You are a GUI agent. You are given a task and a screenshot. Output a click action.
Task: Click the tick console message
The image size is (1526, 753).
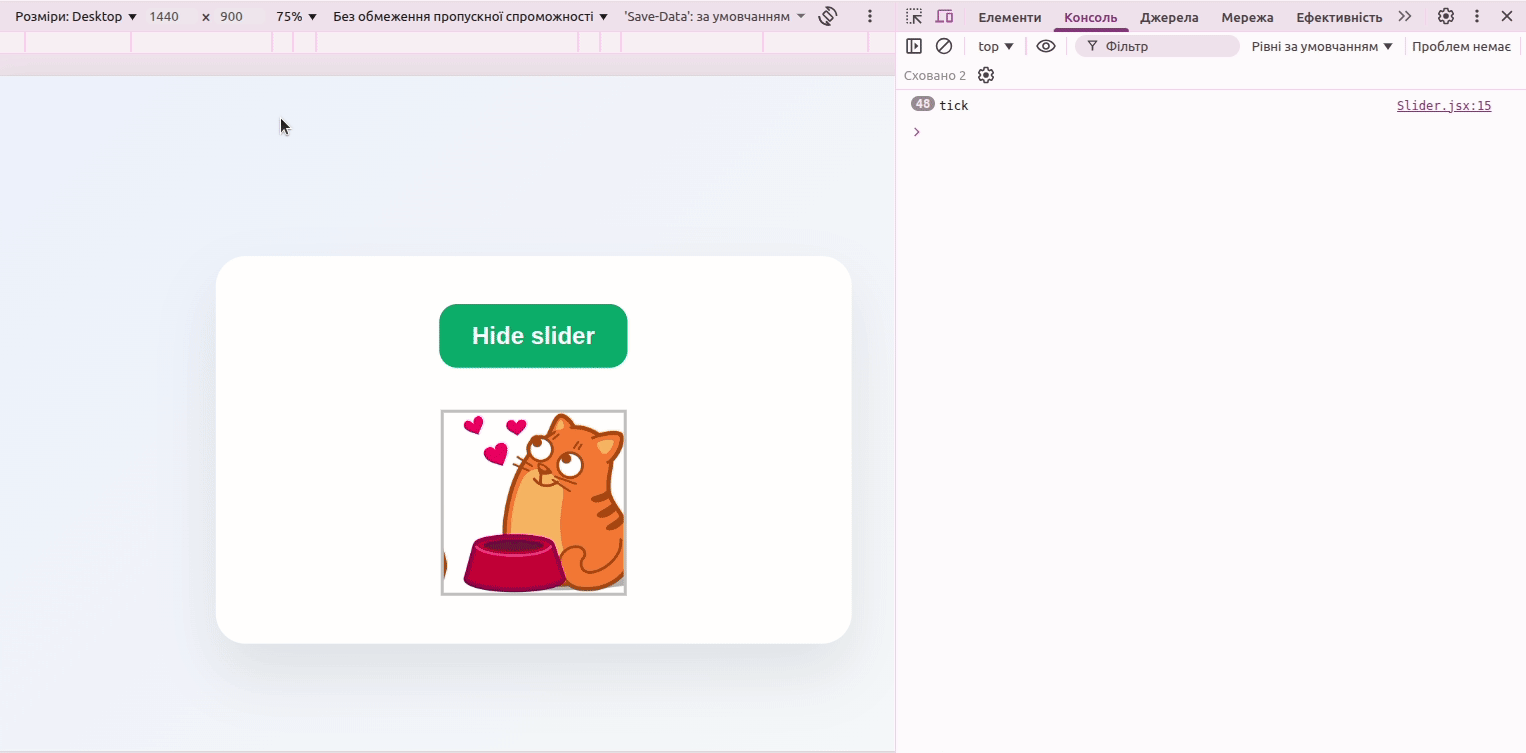pyautogui.click(x=954, y=106)
